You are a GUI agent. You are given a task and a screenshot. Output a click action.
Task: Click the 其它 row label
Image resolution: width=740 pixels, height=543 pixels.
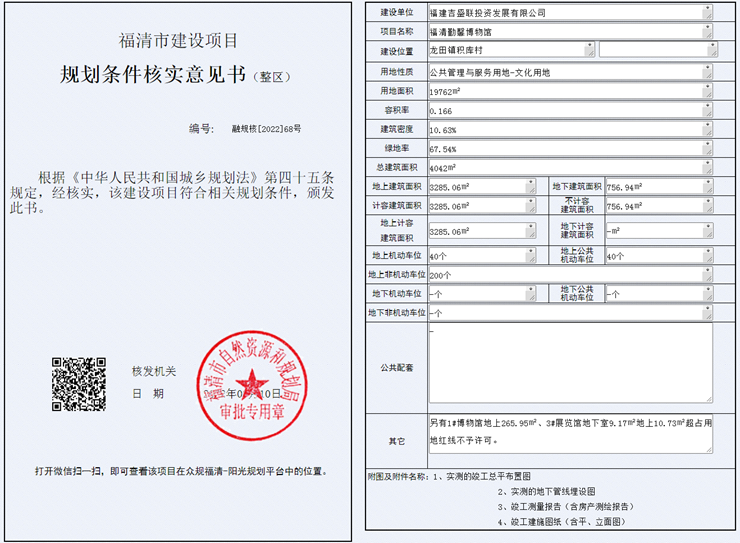click(396, 441)
